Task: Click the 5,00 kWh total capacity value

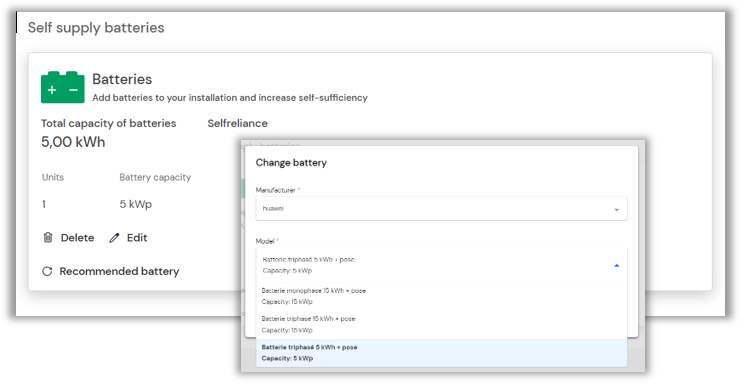Action: click(73, 142)
